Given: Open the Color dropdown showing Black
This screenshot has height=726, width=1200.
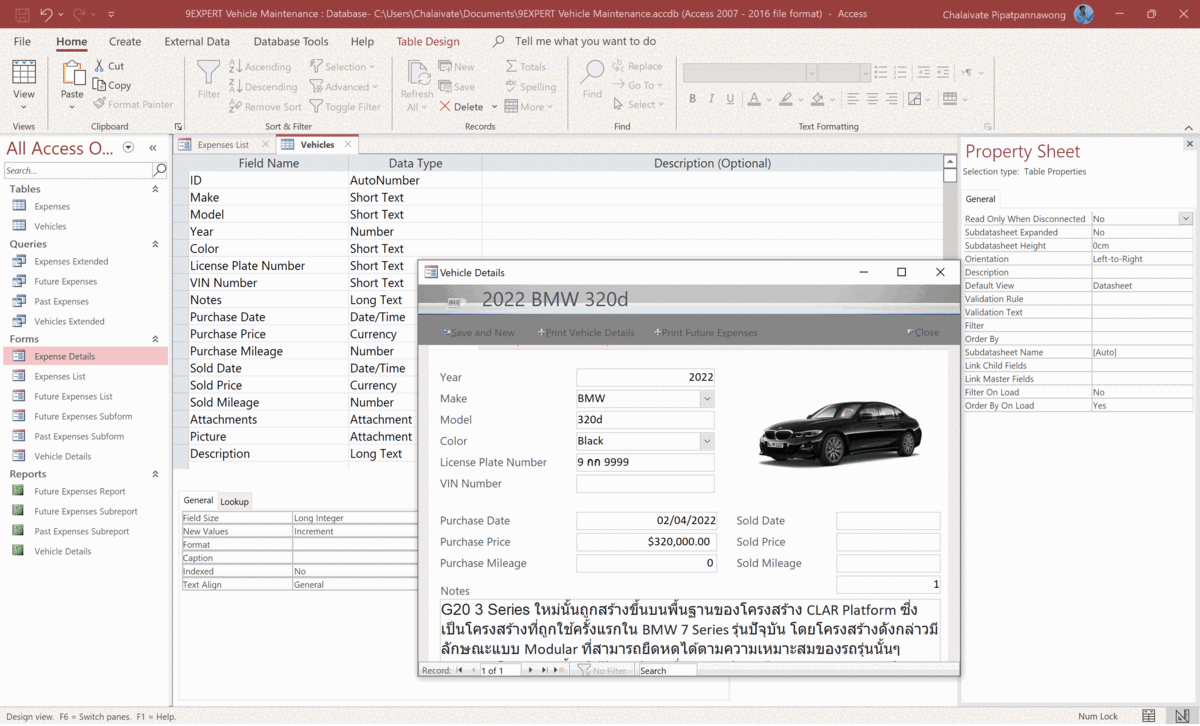Looking at the screenshot, I should pos(708,440).
